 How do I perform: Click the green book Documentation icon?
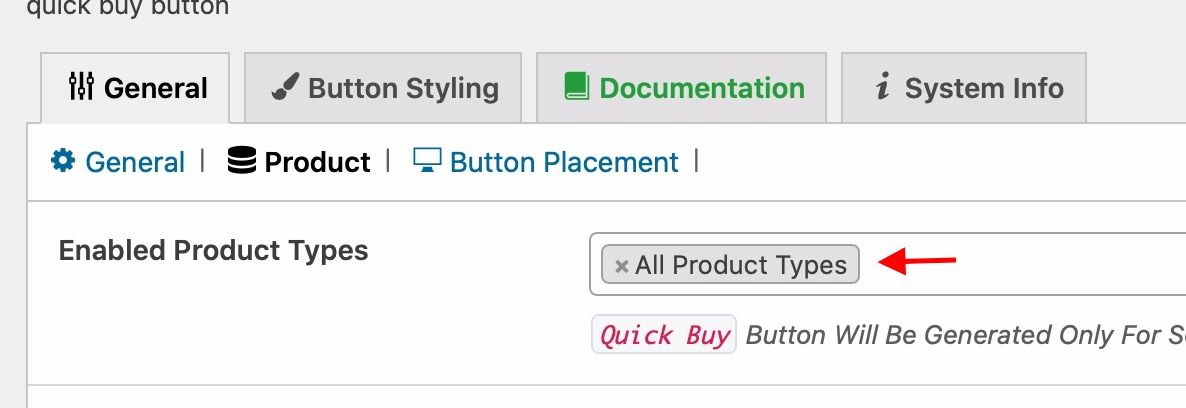576,86
